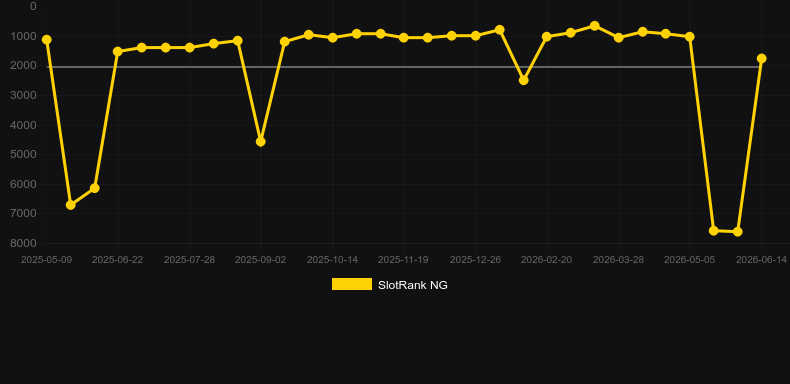Click the 2026-02-20 x-axis label

546,260
